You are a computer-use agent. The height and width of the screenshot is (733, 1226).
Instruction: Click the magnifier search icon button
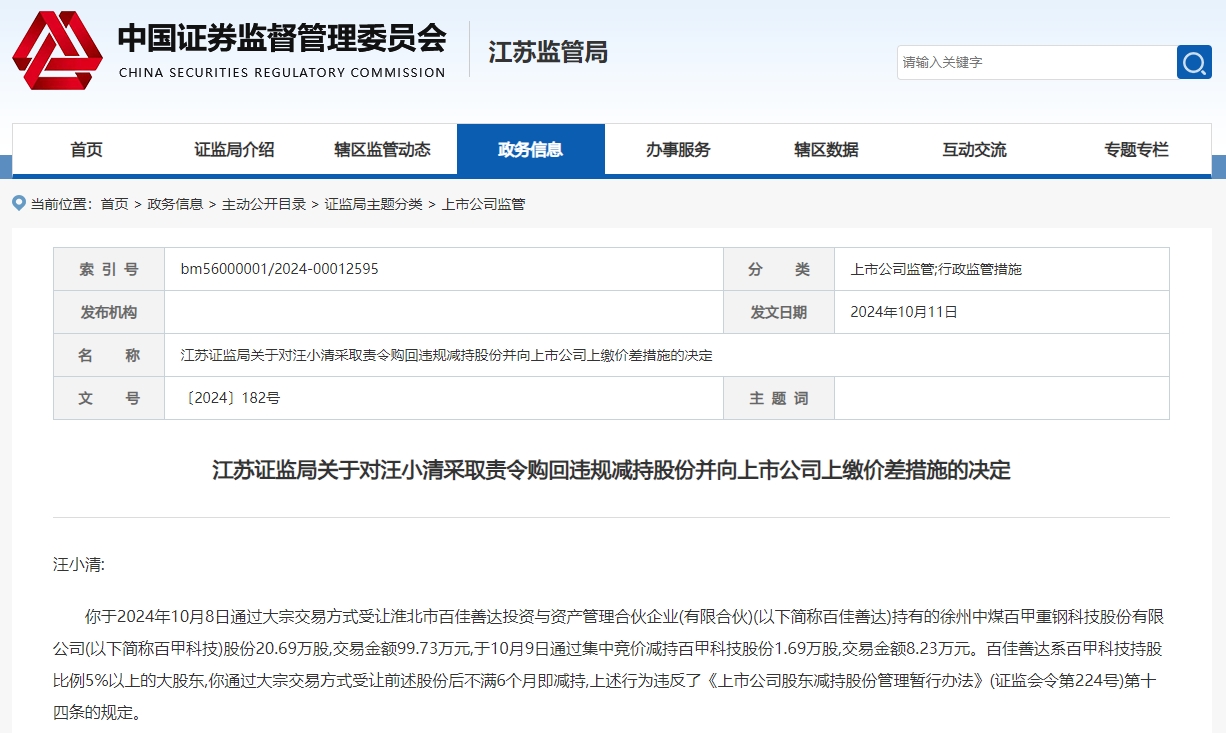[1193, 62]
